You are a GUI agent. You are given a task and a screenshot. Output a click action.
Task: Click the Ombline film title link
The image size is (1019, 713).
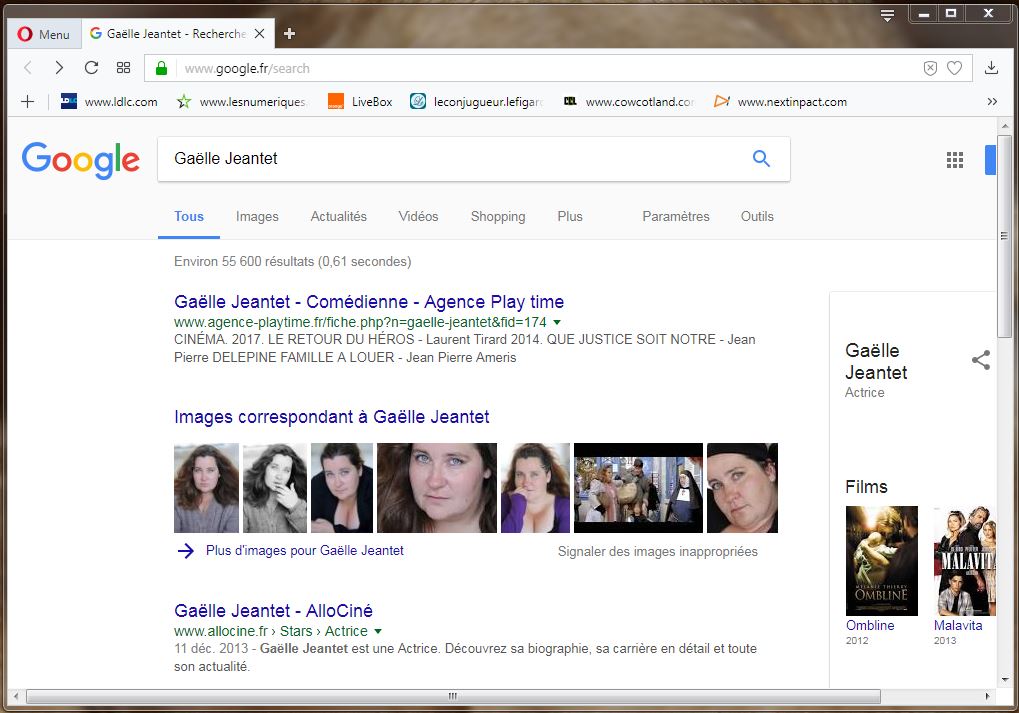point(870,625)
